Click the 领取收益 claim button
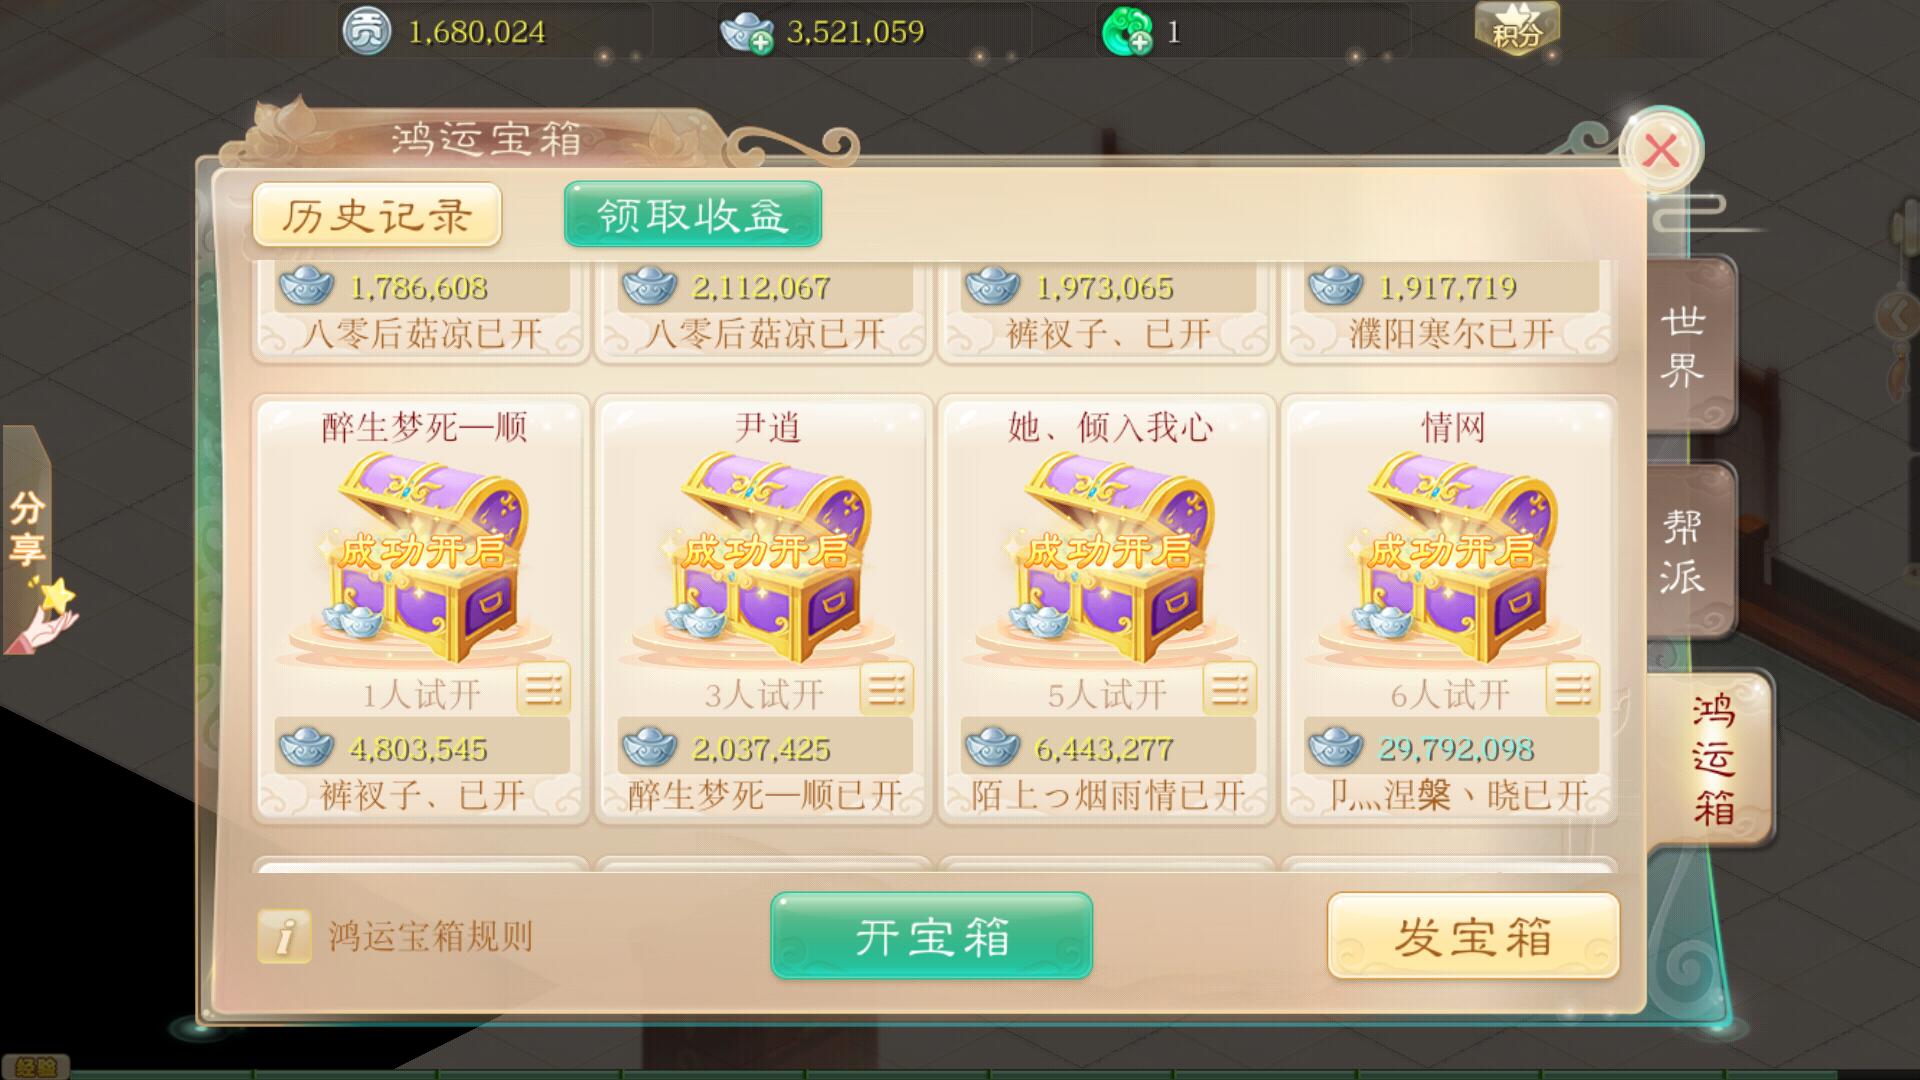Viewport: 1920px width, 1080px height. (x=693, y=214)
